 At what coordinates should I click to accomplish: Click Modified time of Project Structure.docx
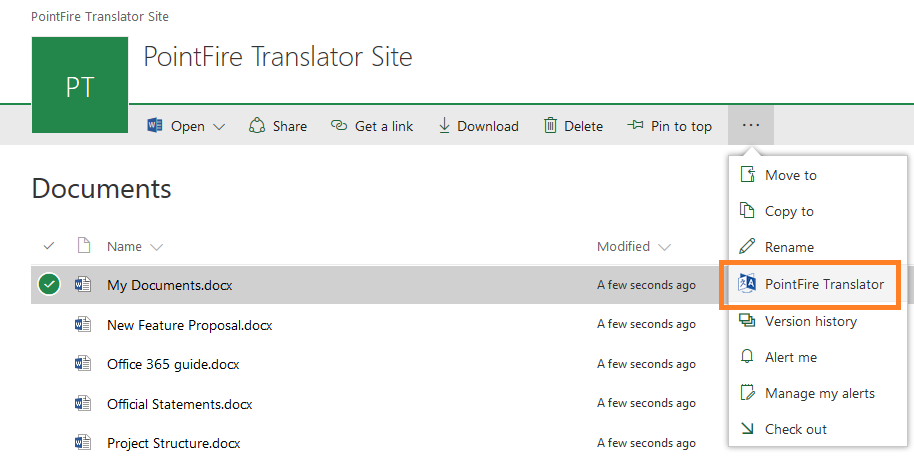click(x=646, y=443)
